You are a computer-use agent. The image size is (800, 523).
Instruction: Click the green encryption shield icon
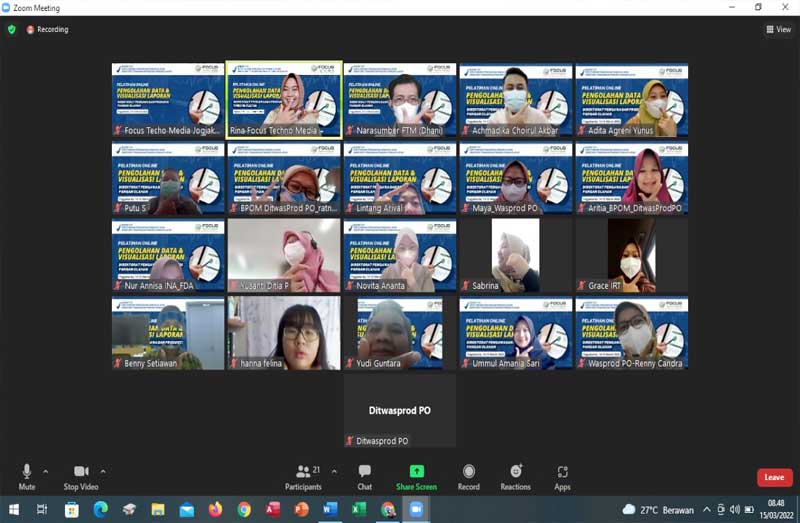pos(12,29)
